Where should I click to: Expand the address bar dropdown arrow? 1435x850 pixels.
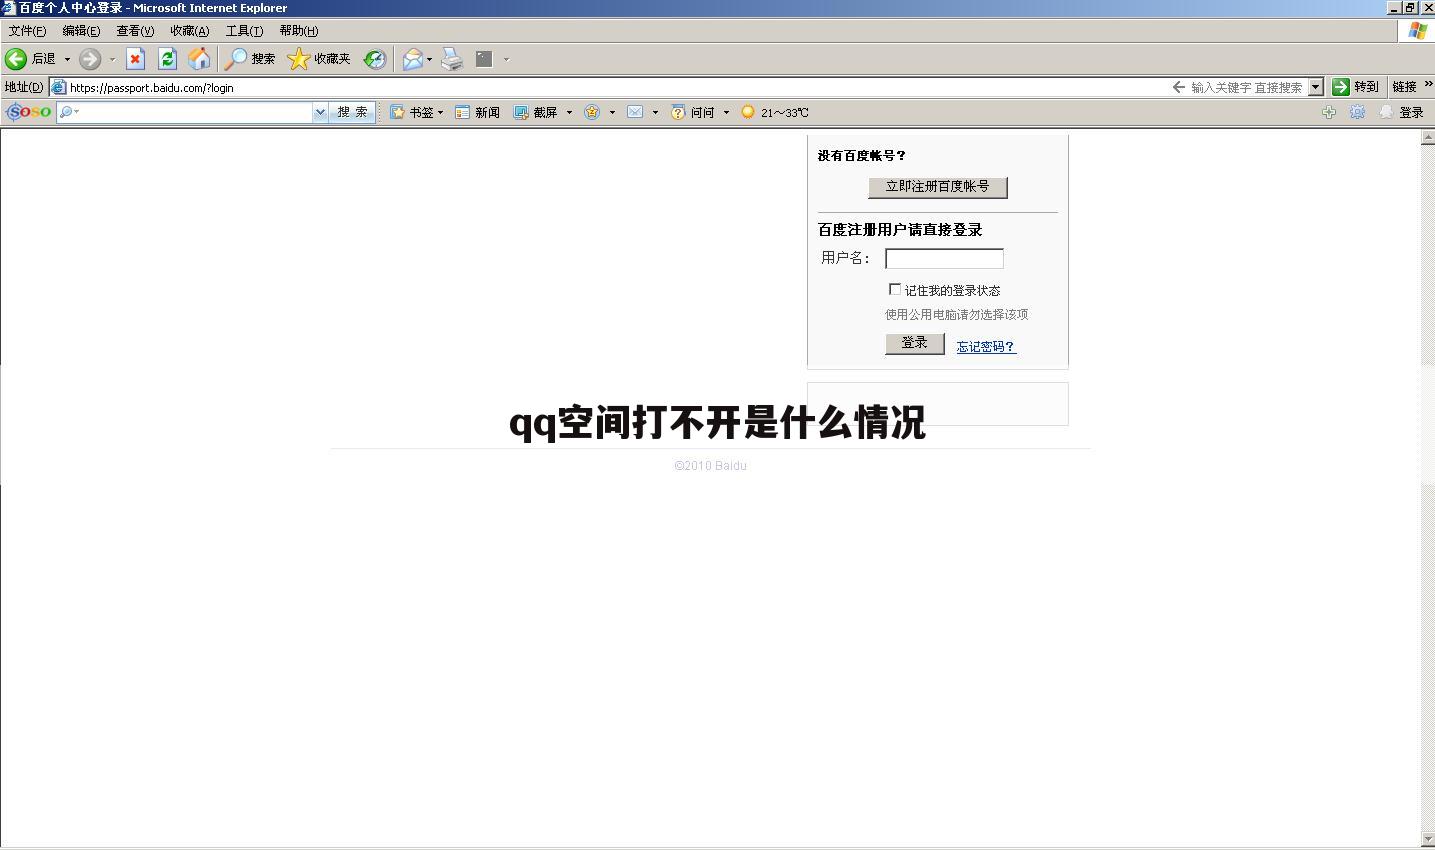pos(1315,87)
